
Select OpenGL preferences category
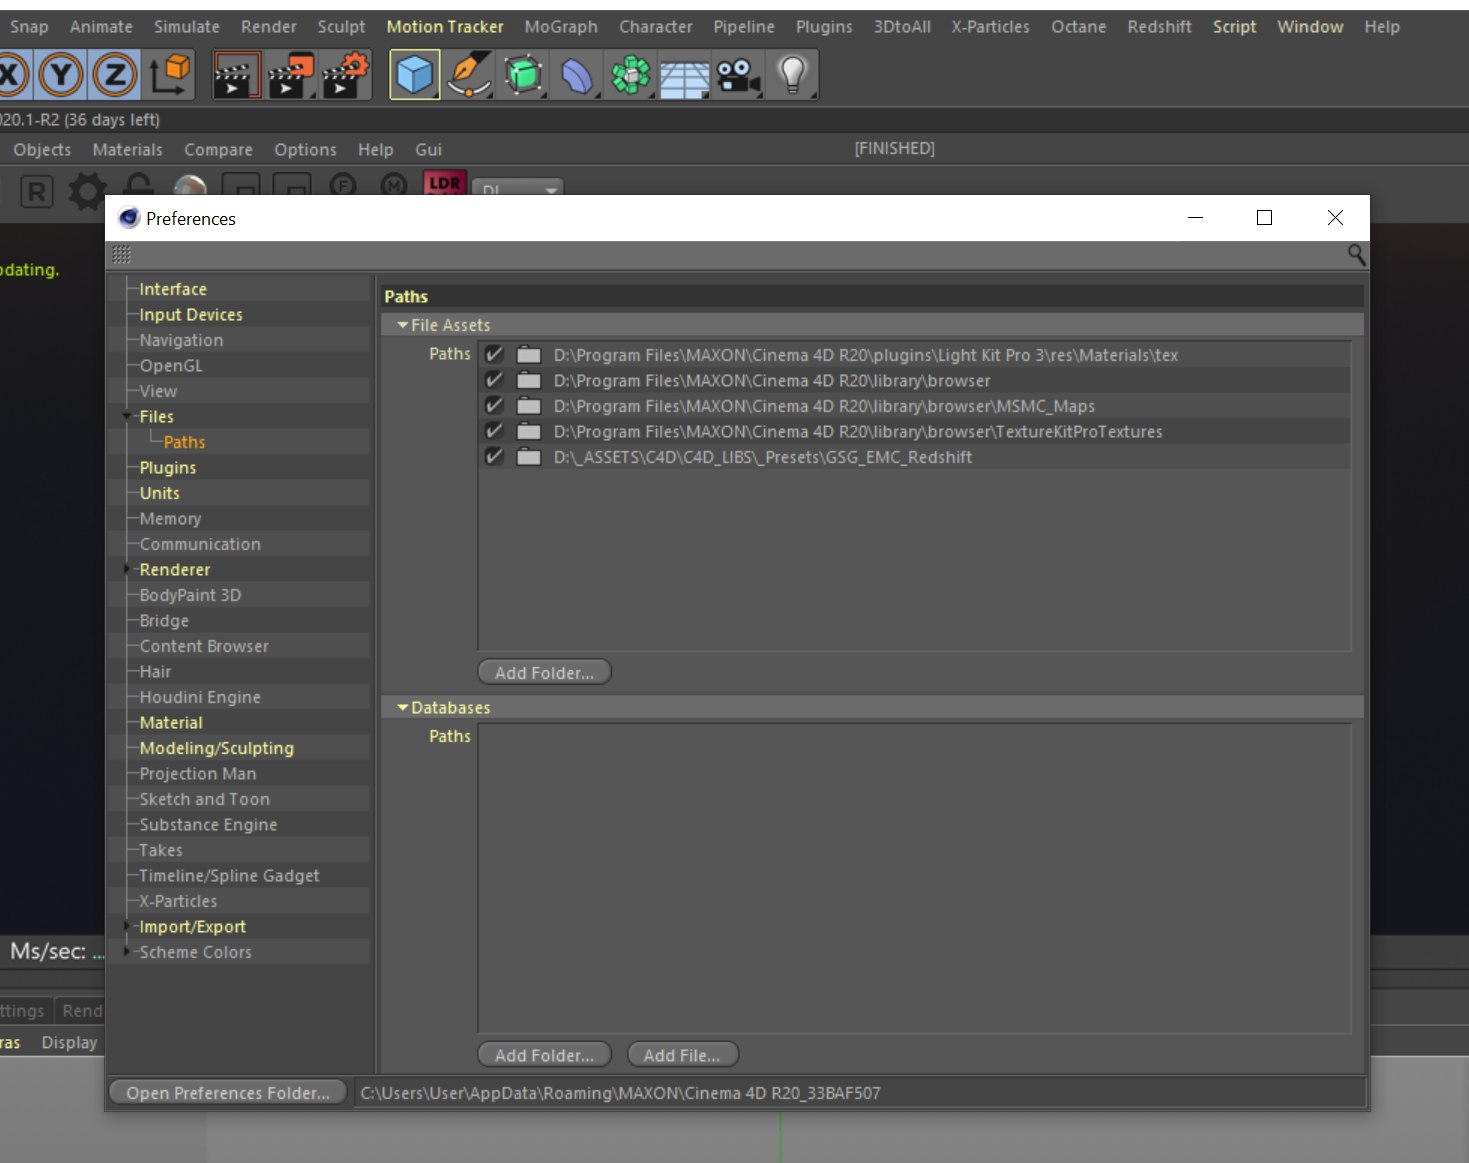coord(171,366)
